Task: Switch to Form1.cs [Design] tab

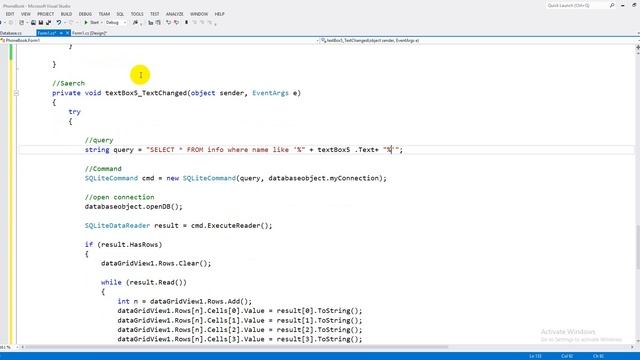Action: 89,33
